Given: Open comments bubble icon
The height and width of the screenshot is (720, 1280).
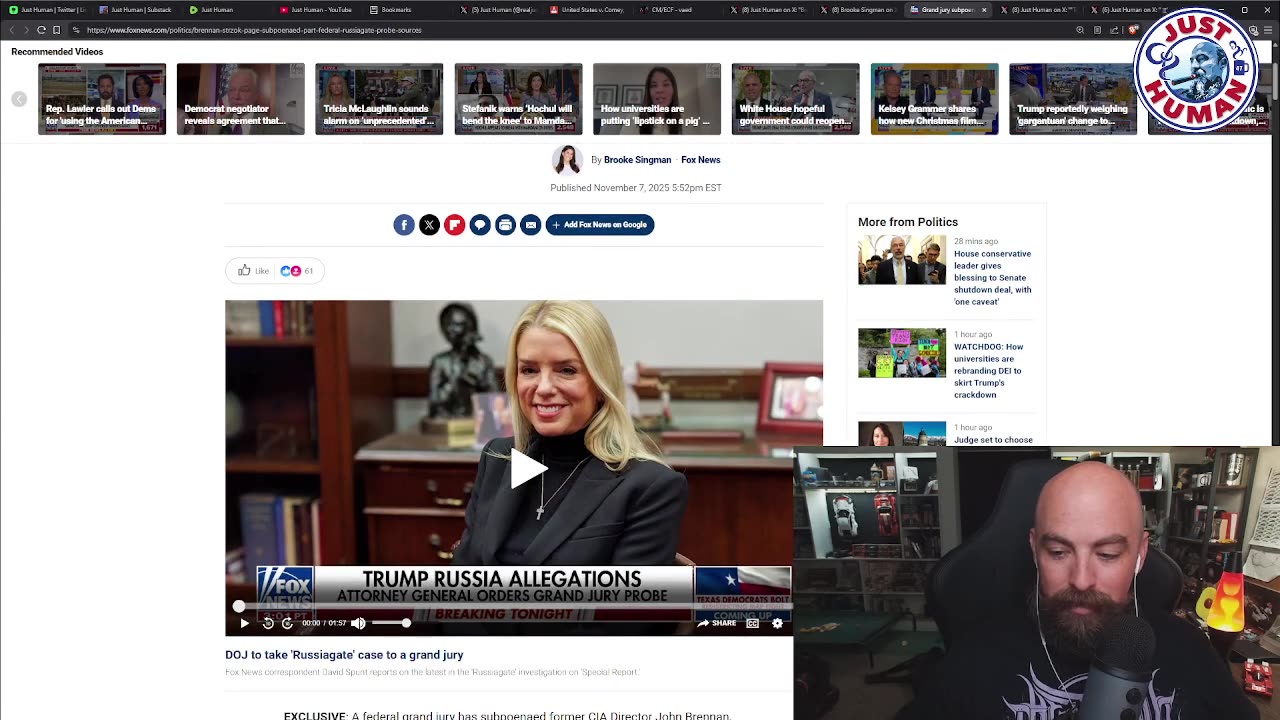Looking at the screenshot, I should 480,225.
